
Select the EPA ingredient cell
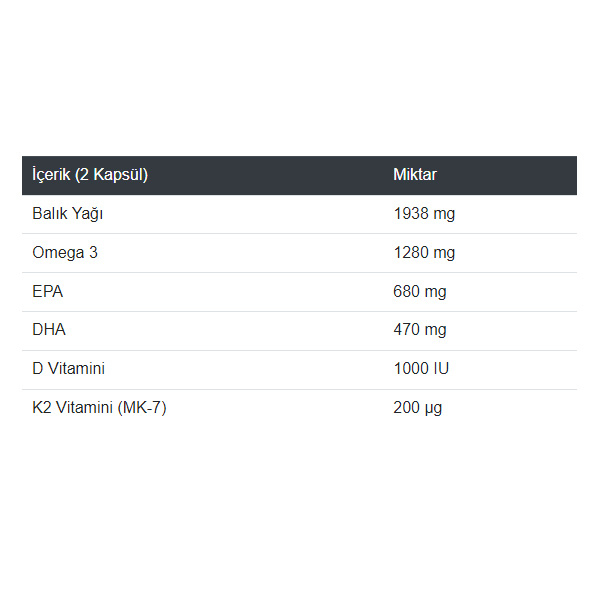pyautogui.click(x=47, y=292)
